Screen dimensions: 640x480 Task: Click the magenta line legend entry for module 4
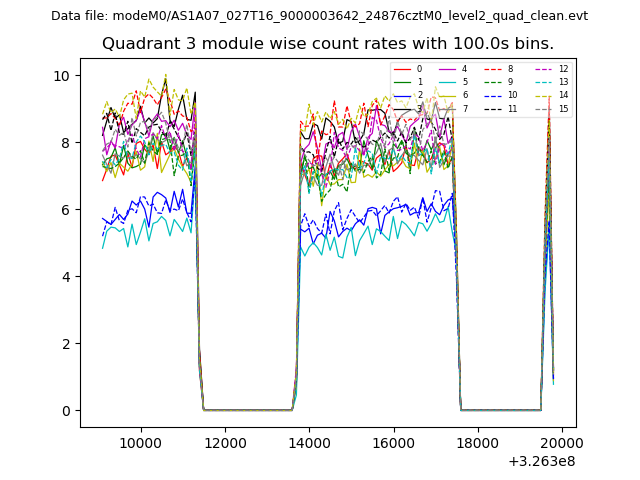447,69
